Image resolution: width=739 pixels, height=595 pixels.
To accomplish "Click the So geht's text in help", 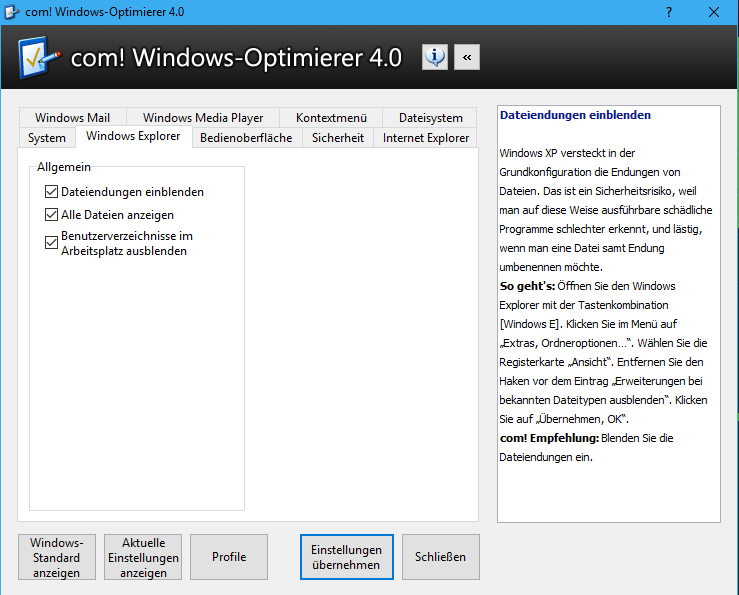I will (x=527, y=286).
